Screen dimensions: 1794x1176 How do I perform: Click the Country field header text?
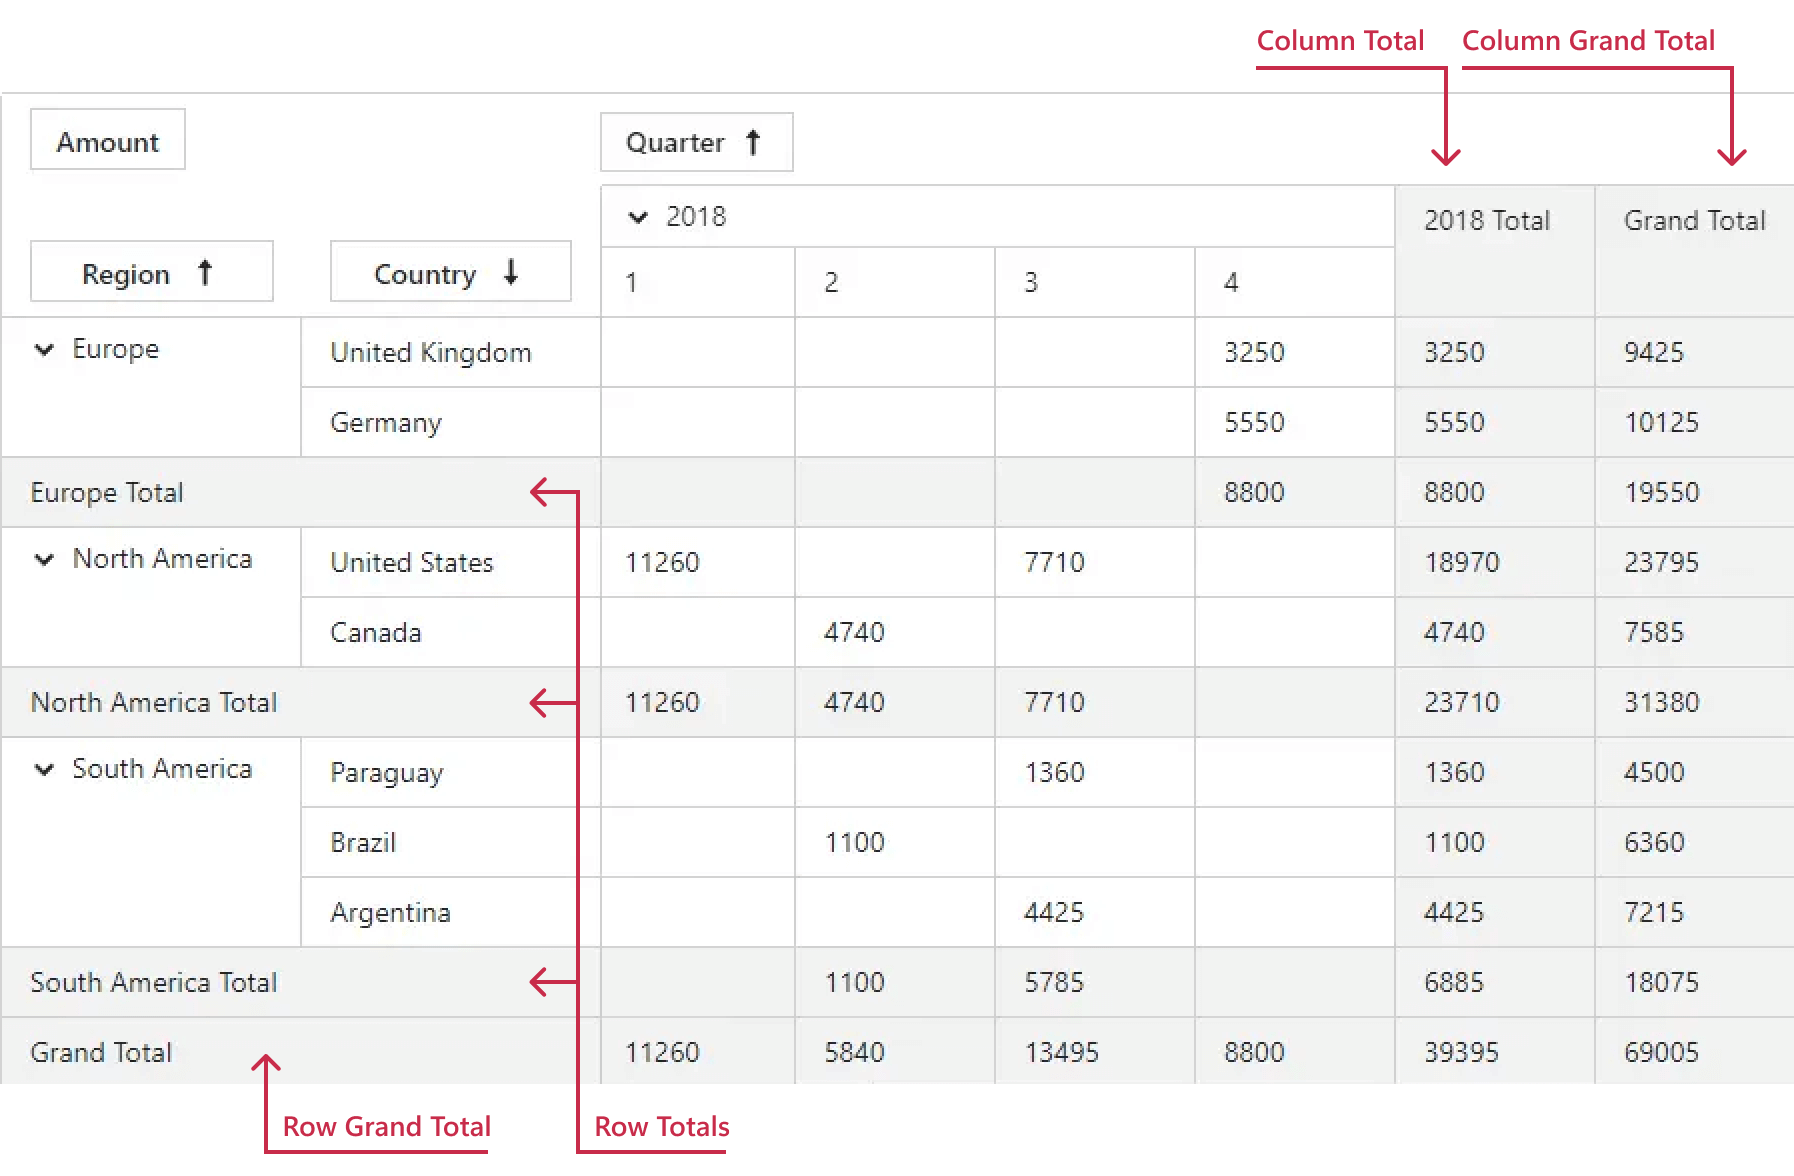coord(424,274)
